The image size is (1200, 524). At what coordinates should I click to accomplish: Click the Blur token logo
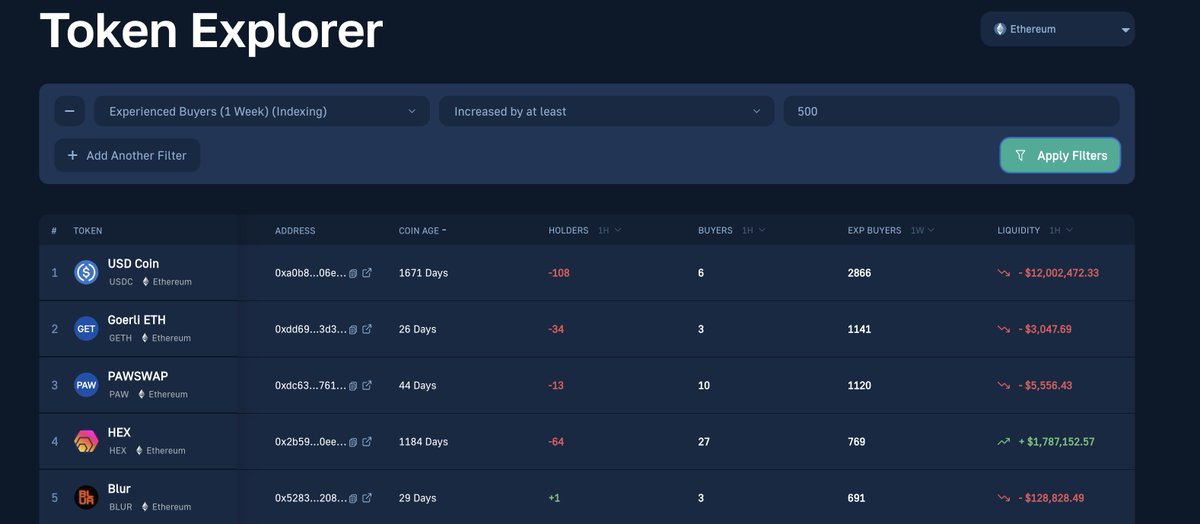[x=86, y=497]
